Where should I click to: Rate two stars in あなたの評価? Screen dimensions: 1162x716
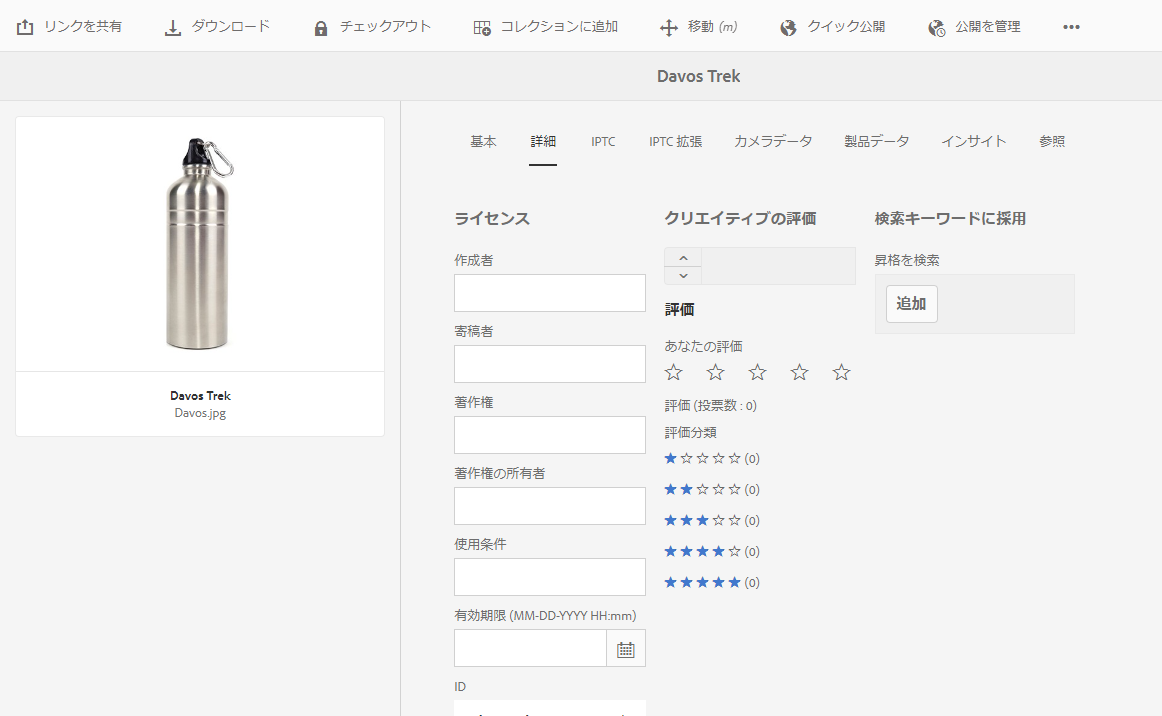point(715,372)
